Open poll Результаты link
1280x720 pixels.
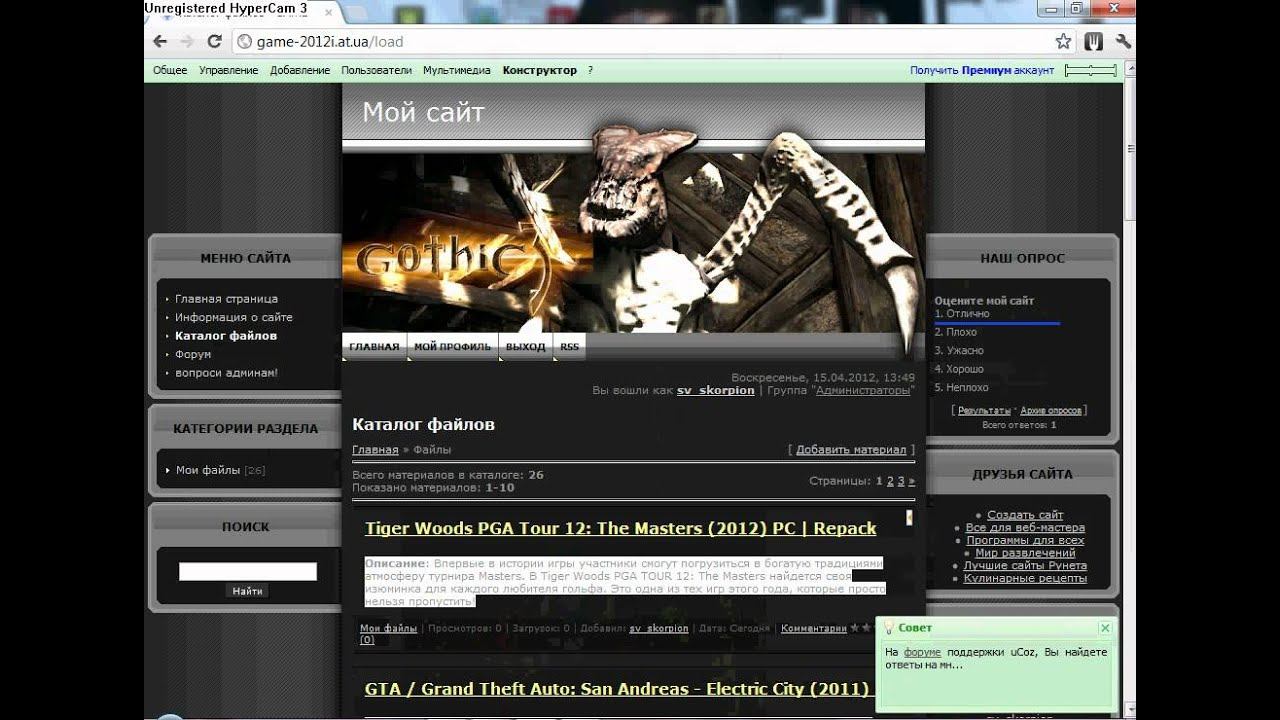pos(984,411)
